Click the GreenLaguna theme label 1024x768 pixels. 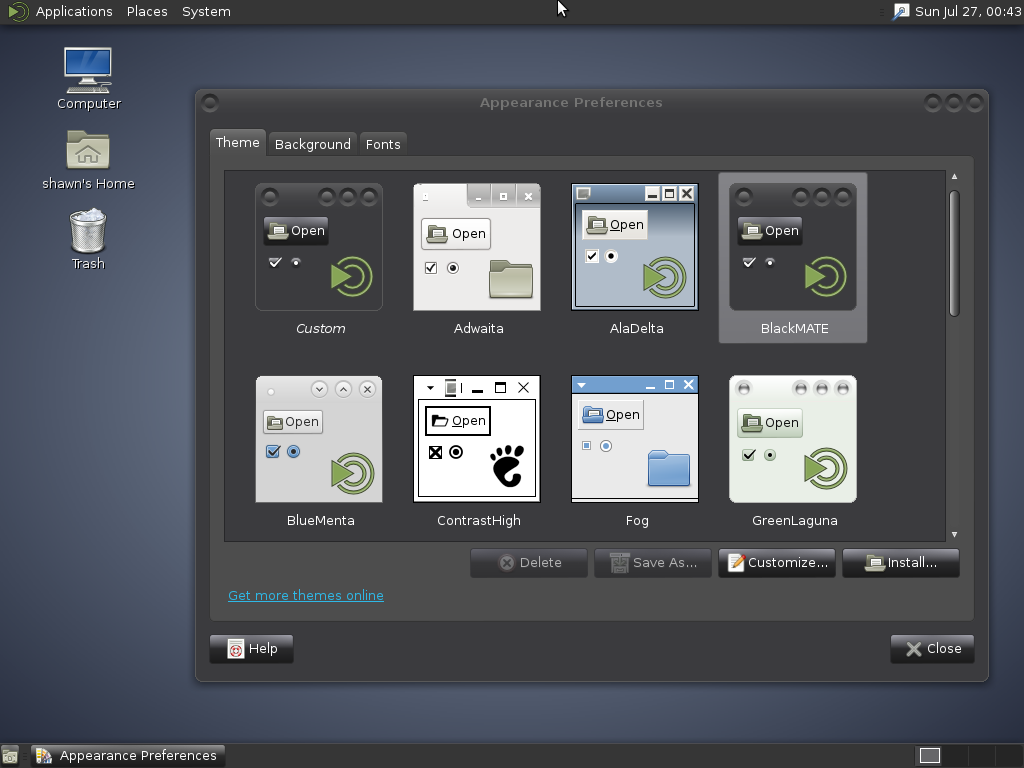[x=795, y=520]
